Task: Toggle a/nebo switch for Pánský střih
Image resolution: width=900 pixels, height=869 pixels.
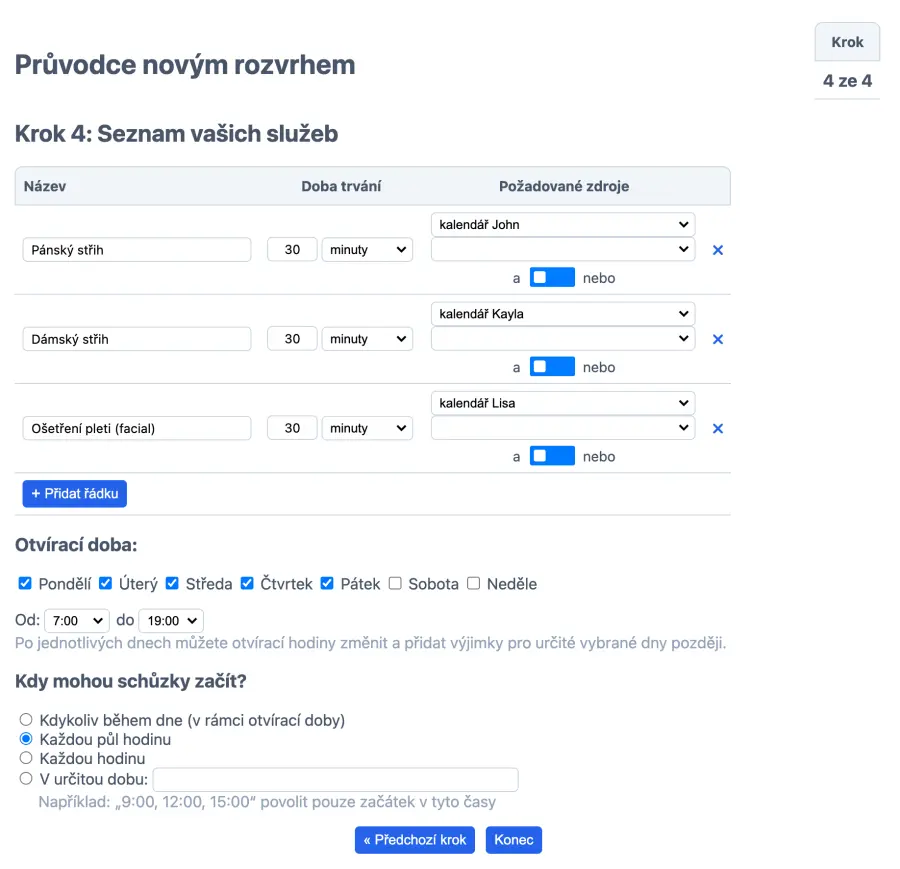Action: pos(552,278)
